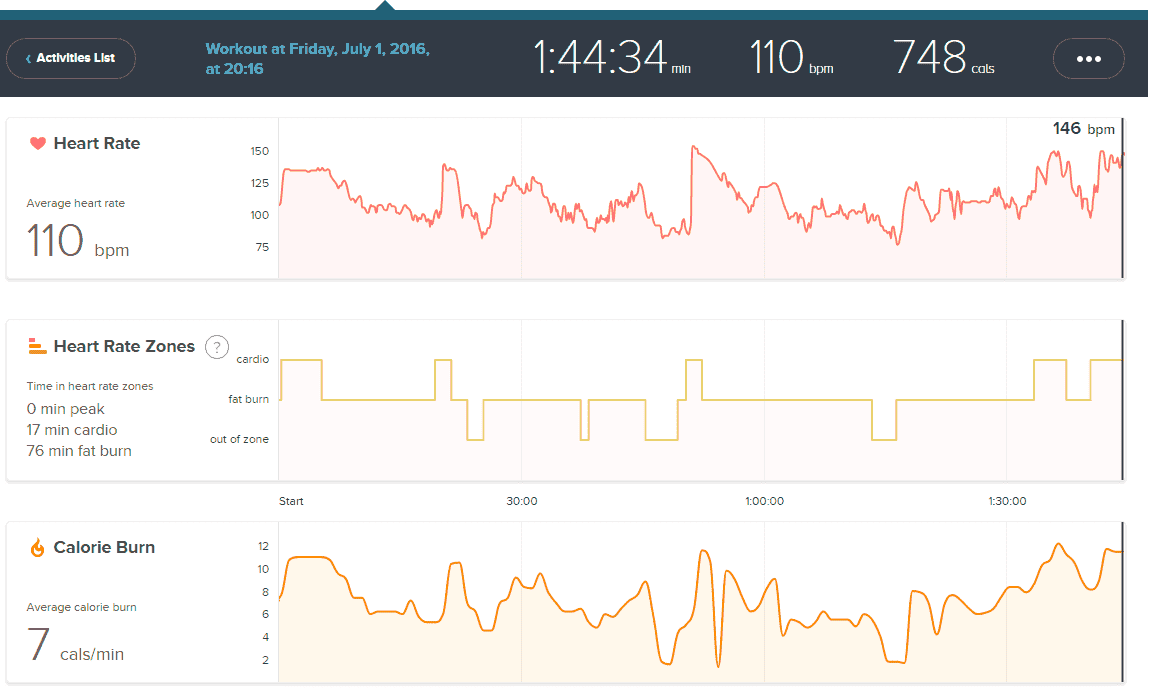Image resolution: width=1152 pixels, height=698 pixels.
Task: Click the average calorie burn 7 cals/min
Action: (75, 646)
